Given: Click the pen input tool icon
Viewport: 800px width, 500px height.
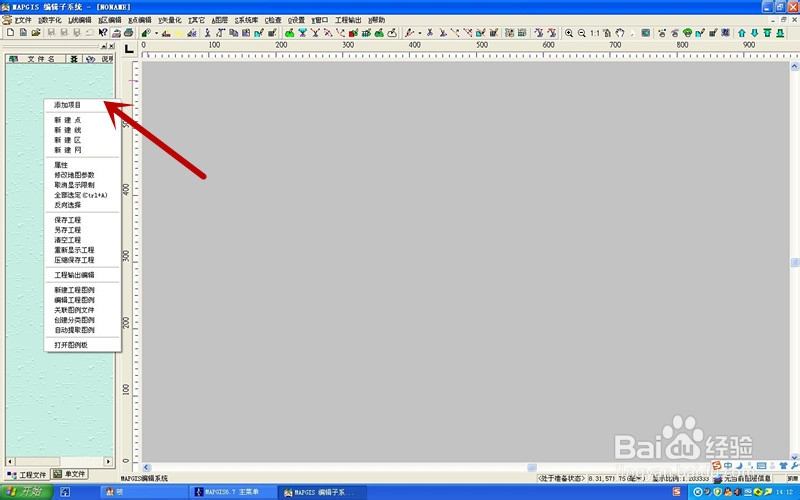Looking at the screenshot, I should pyautogui.click(x=409, y=33).
